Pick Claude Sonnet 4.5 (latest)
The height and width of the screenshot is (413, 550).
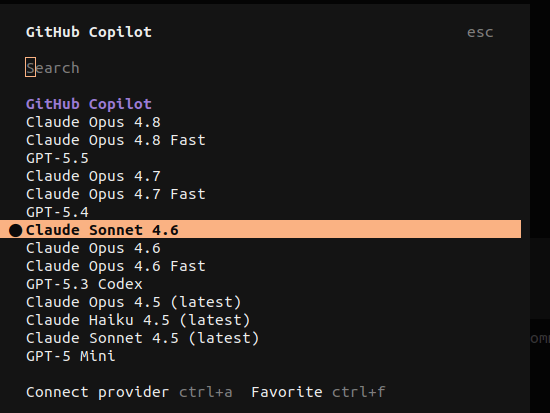coord(142,338)
